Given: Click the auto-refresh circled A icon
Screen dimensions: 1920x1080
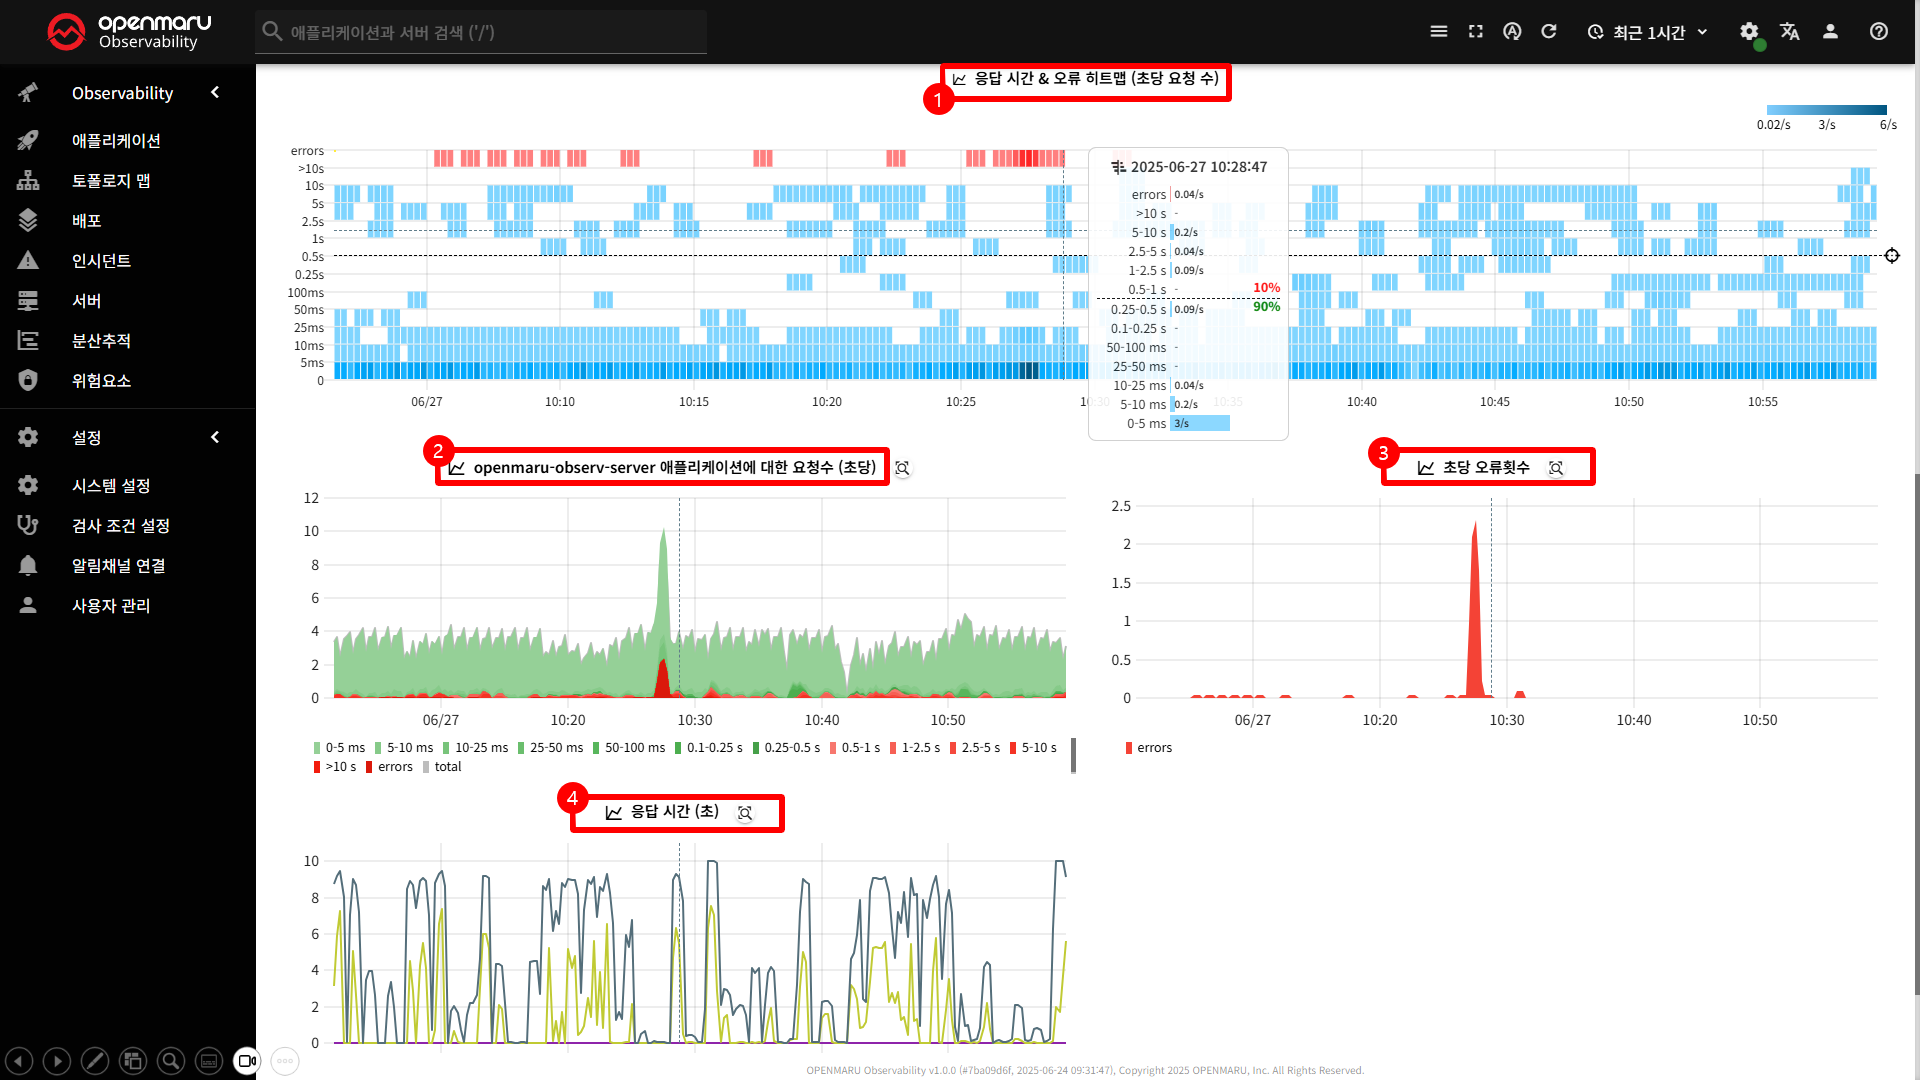Looking at the screenshot, I should pyautogui.click(x=1512, y=32).
